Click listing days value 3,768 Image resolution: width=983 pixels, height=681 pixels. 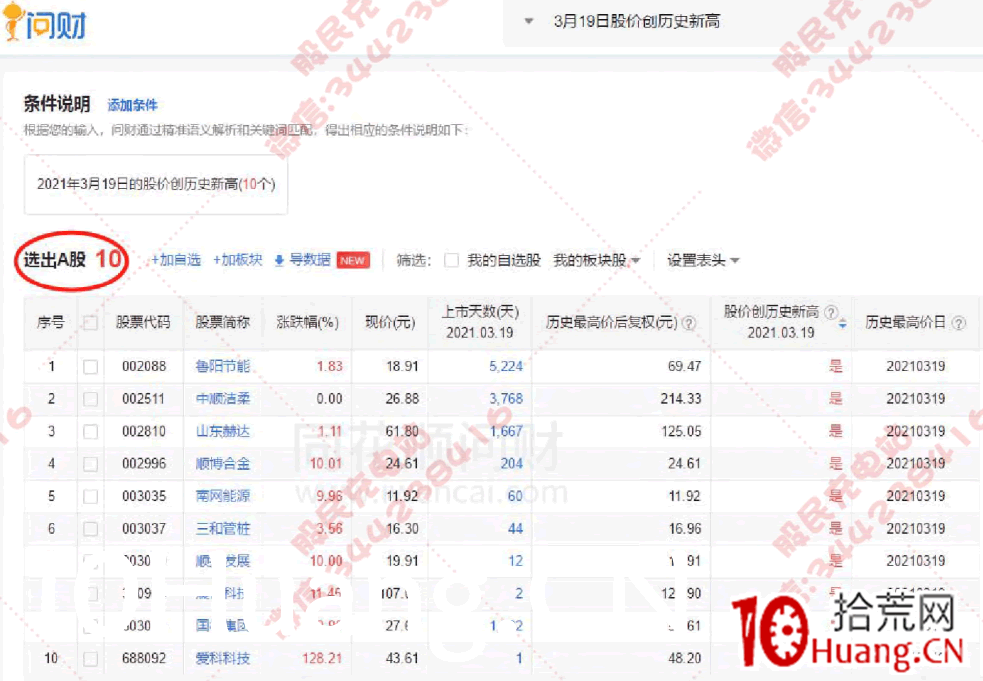tap(506, 399)
